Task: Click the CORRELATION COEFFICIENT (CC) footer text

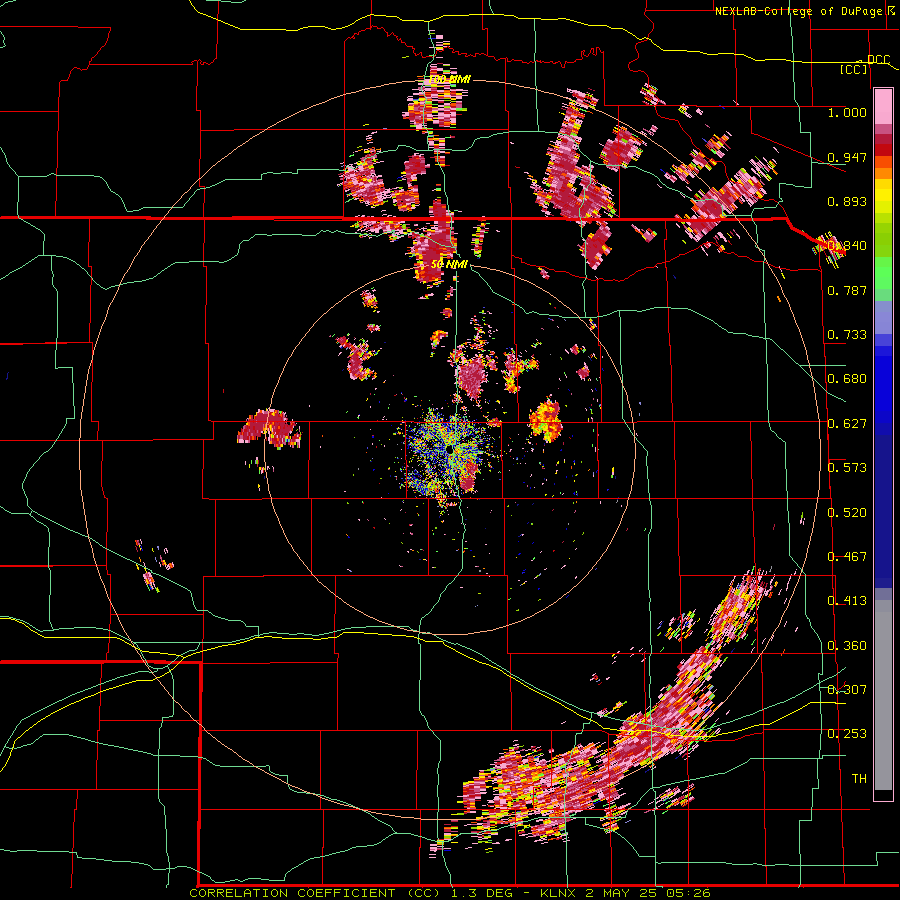Action: 315,893
